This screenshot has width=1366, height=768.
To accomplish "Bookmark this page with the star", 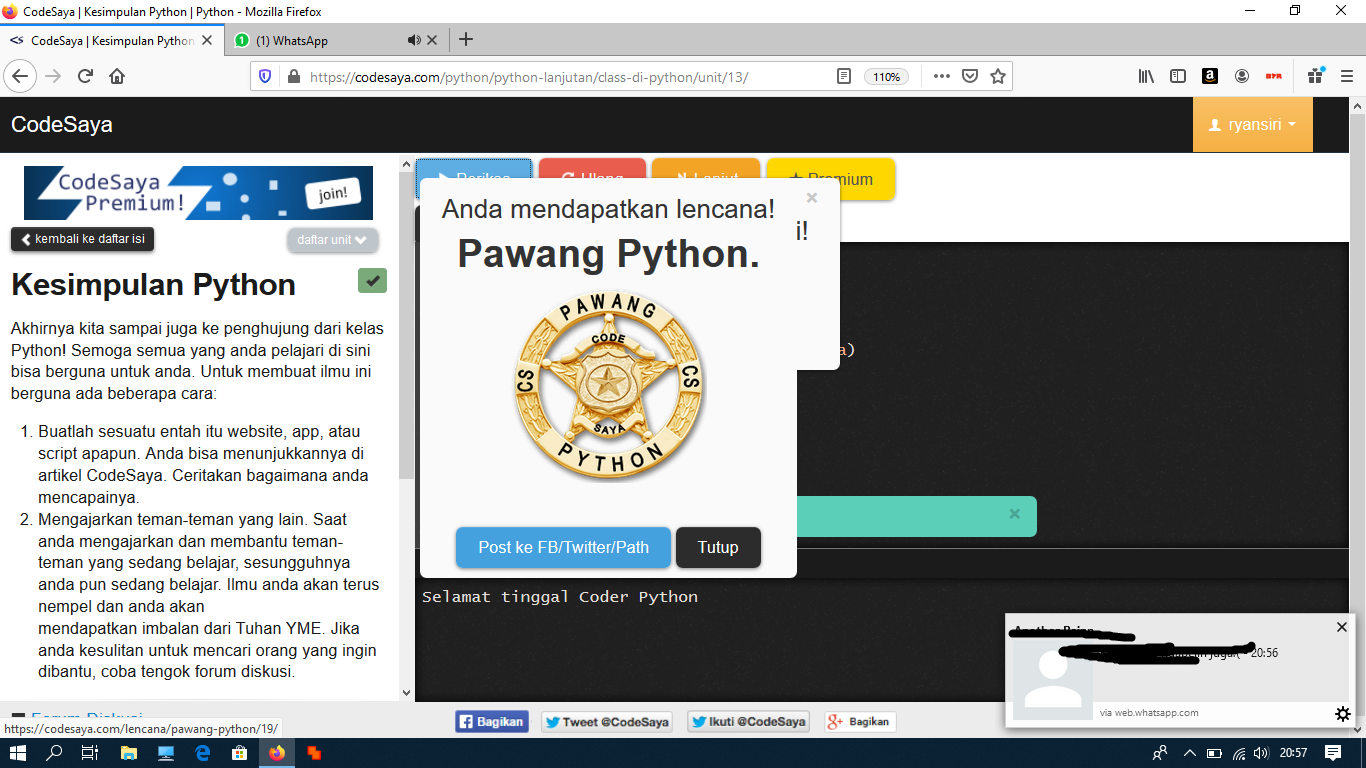I will [997, 76].
